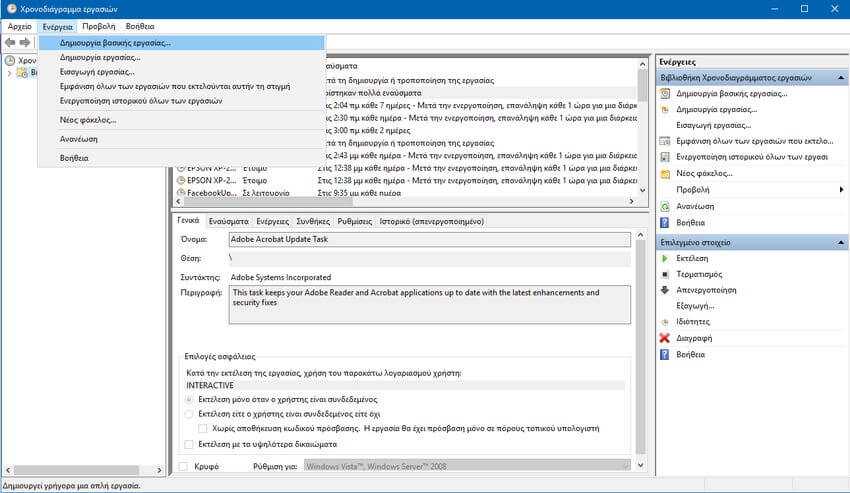Click the Απενεργοποίηση down-arrow icon
Screen dimensions: 850x493
(665, 290)
